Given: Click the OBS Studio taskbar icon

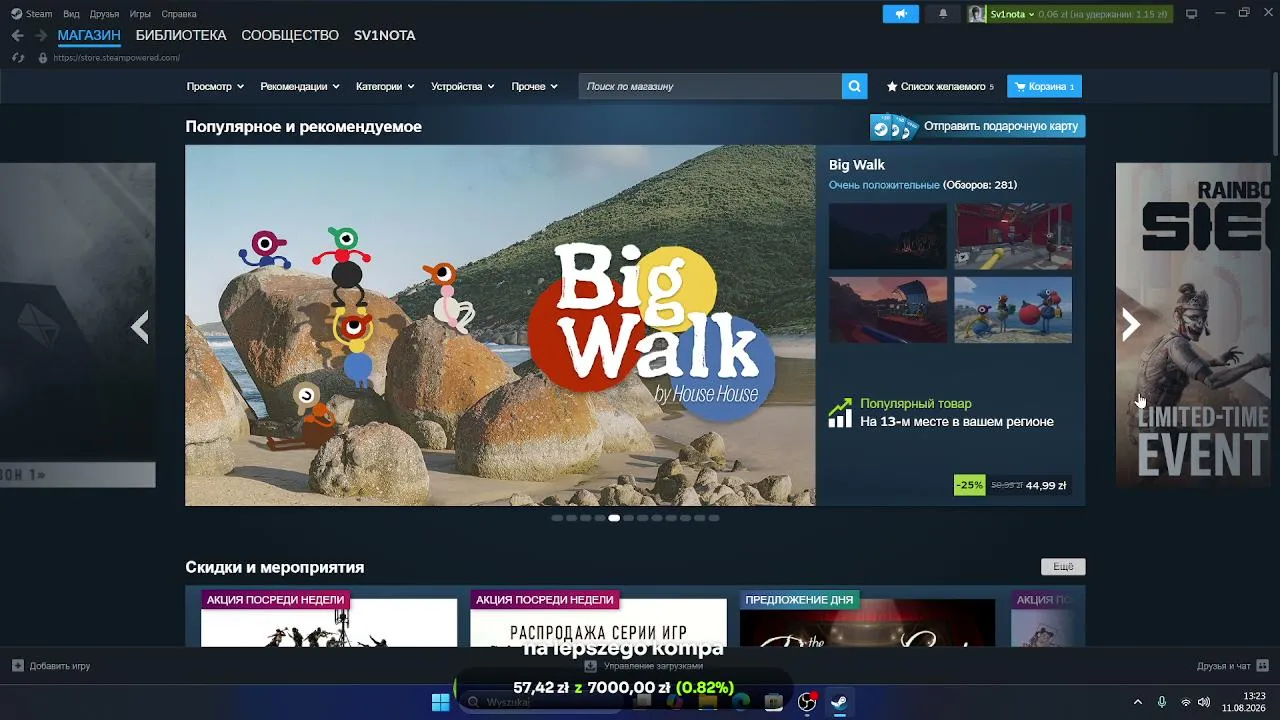Looking at the screenshot, I should pyautogui.click(x=807, y=702).
